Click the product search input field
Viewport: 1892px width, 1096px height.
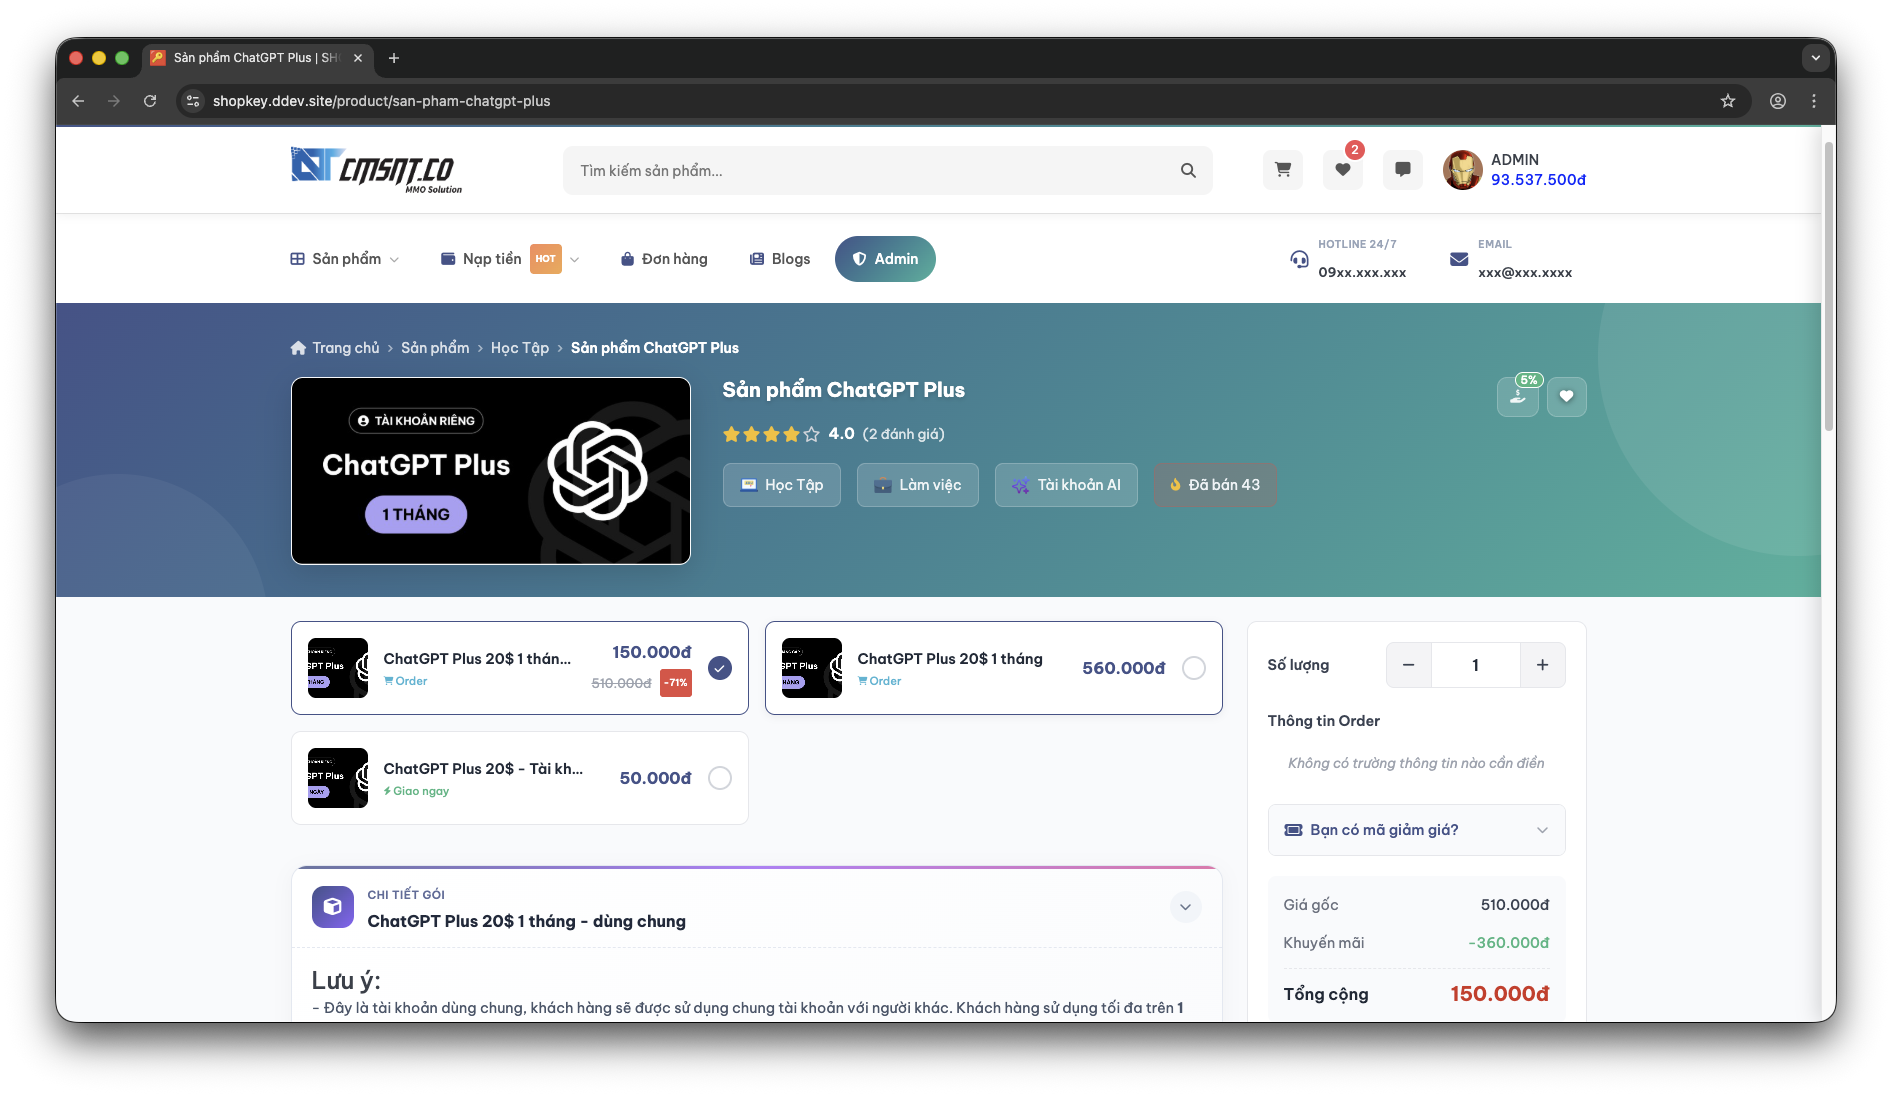(870, 171)
